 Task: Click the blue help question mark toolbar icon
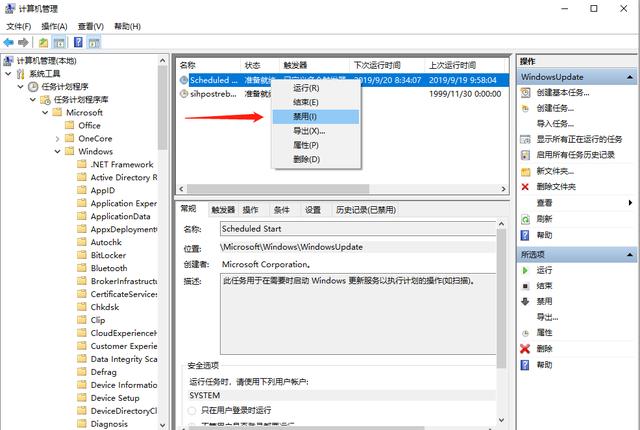tap(78, 42)
